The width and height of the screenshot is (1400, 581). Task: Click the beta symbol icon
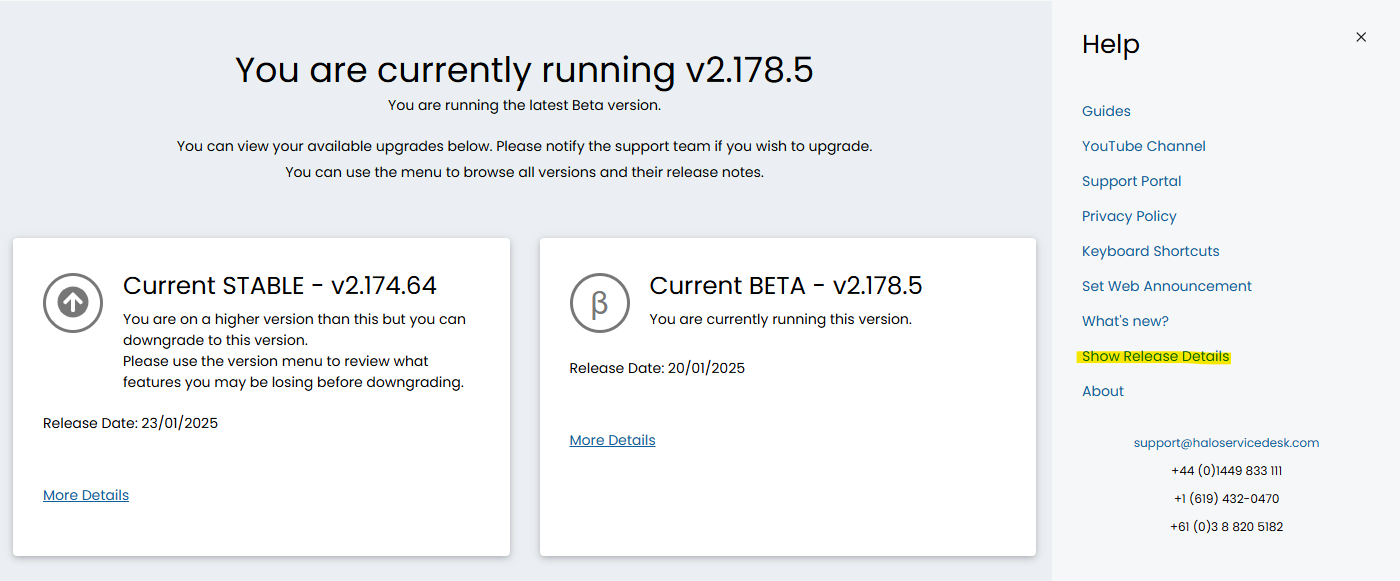tap(600, 303)
